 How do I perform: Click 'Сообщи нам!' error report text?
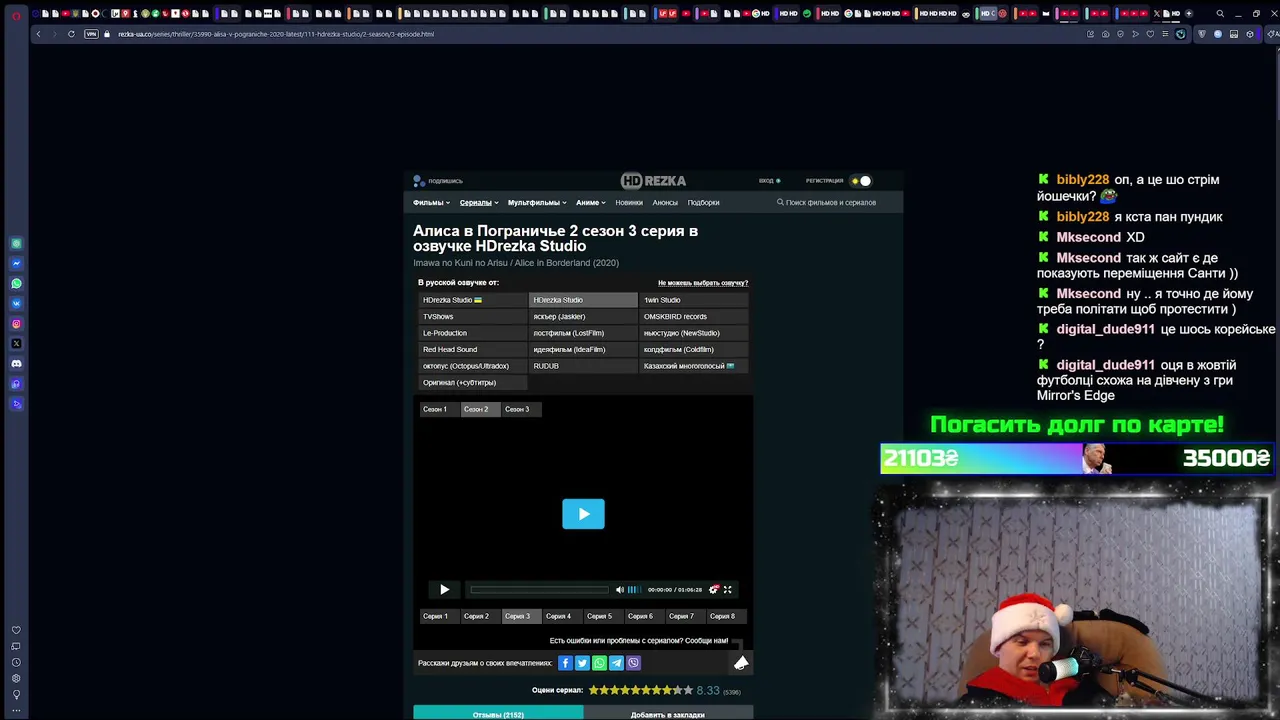[706, 641]
